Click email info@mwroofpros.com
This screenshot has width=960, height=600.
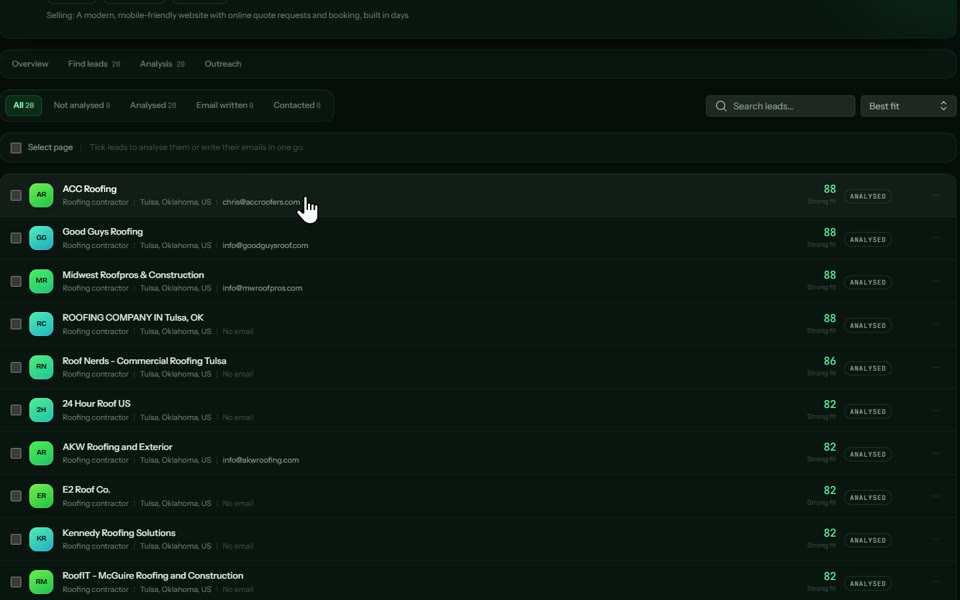(262, 288)
